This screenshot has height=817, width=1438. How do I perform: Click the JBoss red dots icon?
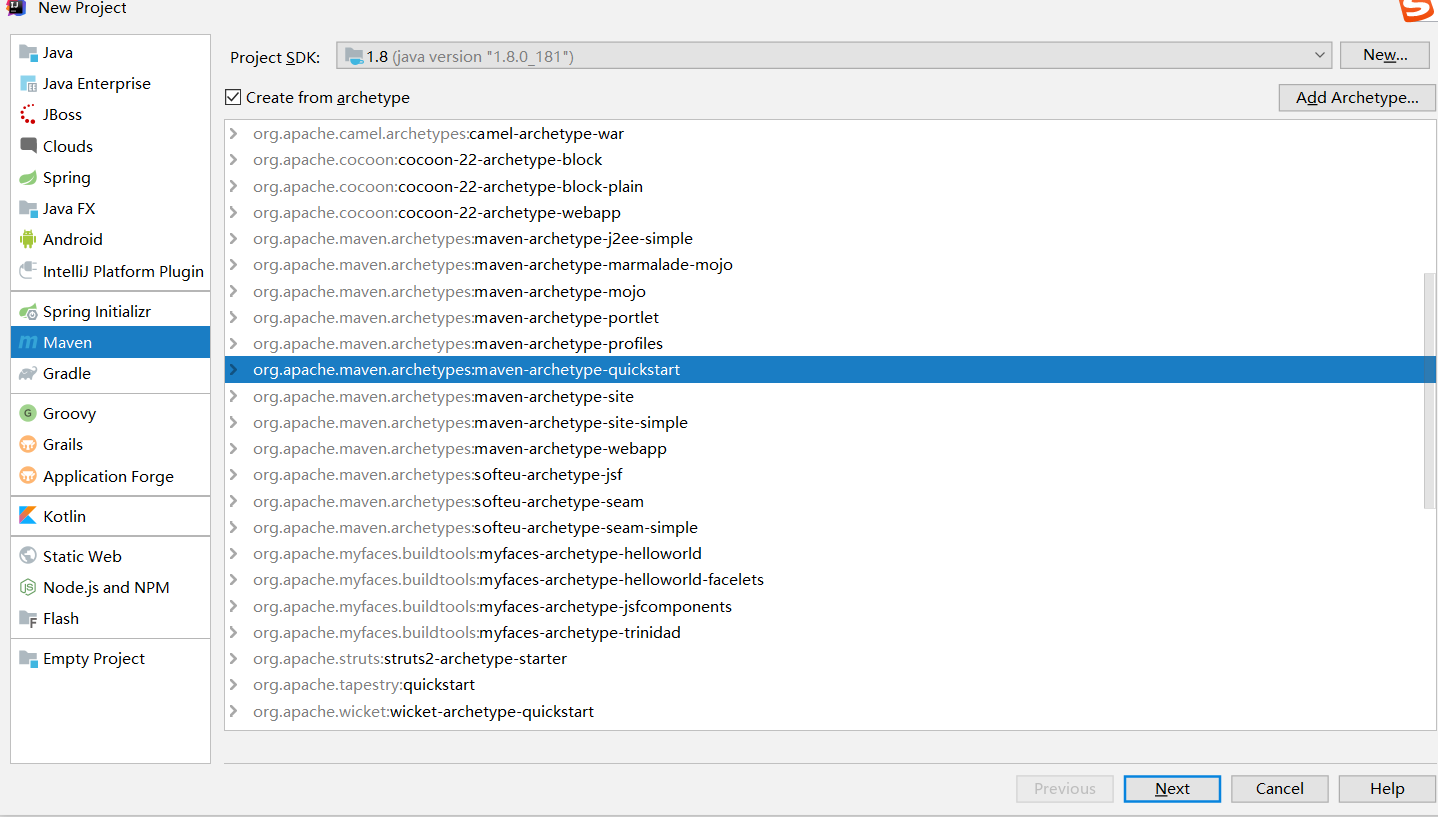click(28, 115)
